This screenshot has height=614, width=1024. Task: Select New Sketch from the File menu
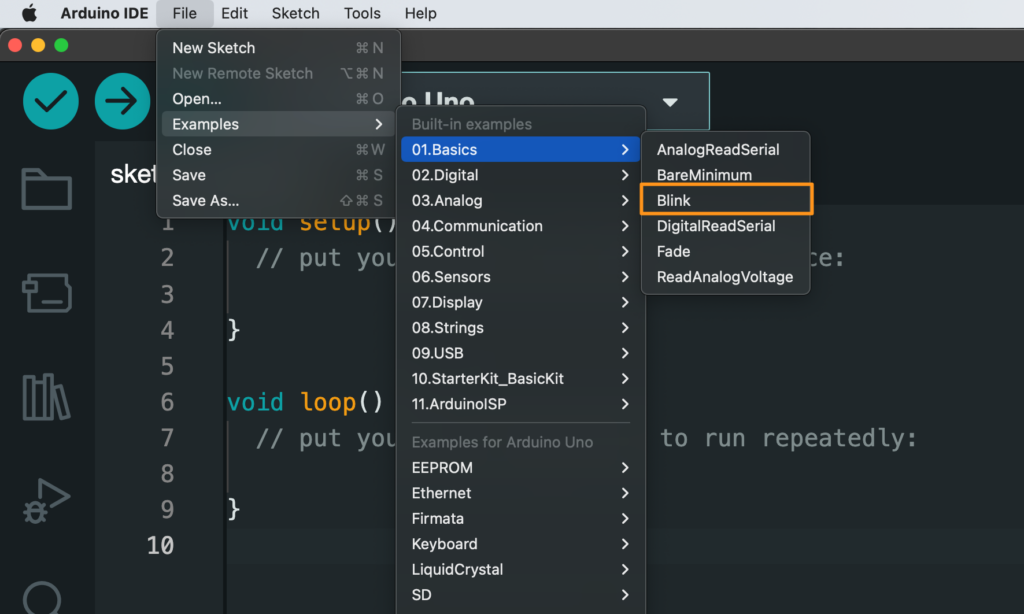(213, 47)
